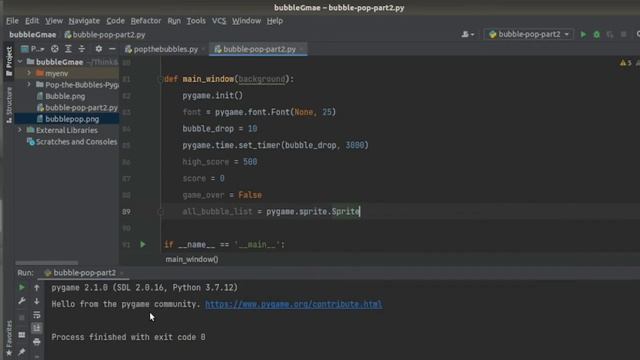The image size is (640, 360).
Task: Click the Stop square in Run panel
Action: click(22, 317)
